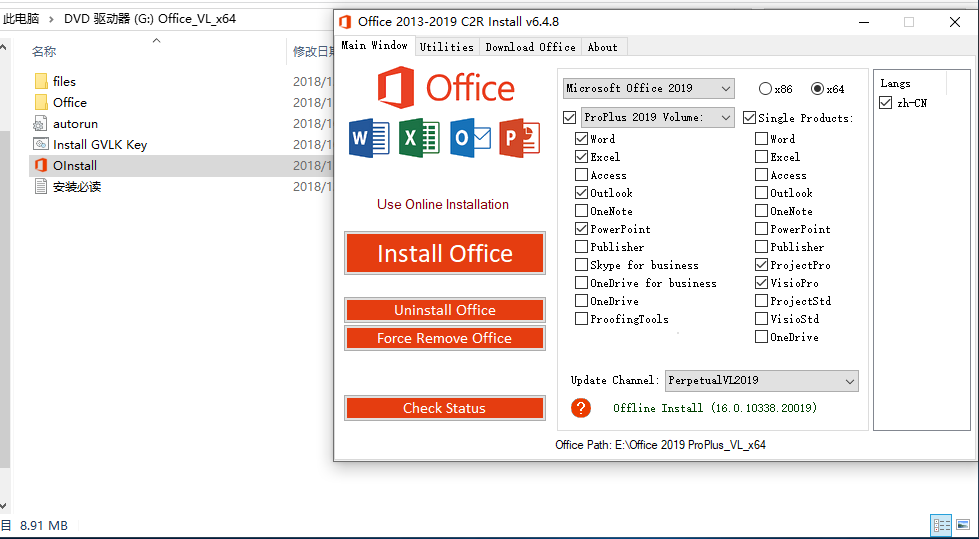Click the PowerPoint app icon
The height and width of the screenshot is (539, 979).
pyautogui.click(x=519, y=137)
